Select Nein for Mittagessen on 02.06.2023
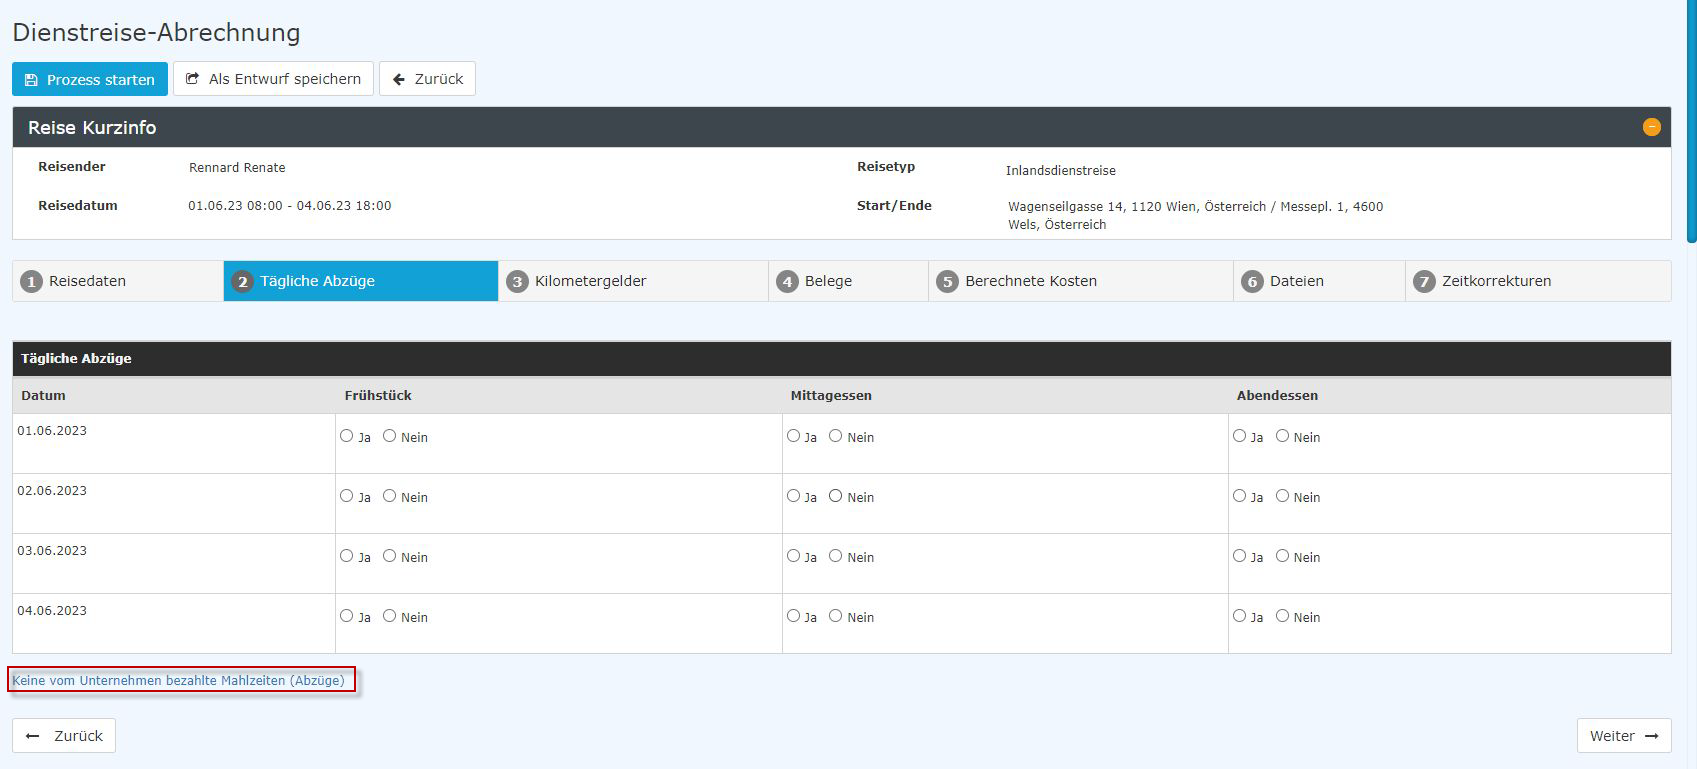The height and width of the screenshot is (769, 1697). click(x=836, y=496)
